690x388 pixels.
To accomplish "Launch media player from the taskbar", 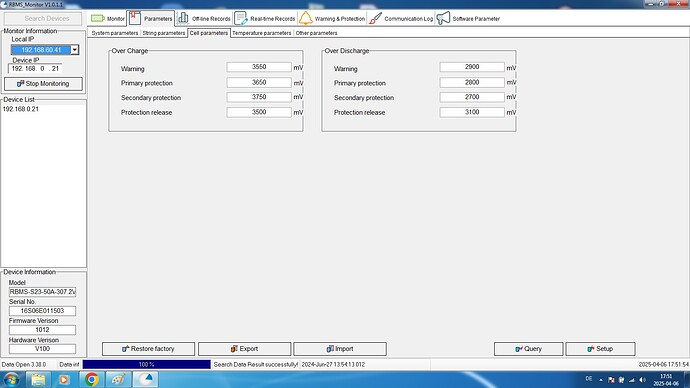I will 64,379.
